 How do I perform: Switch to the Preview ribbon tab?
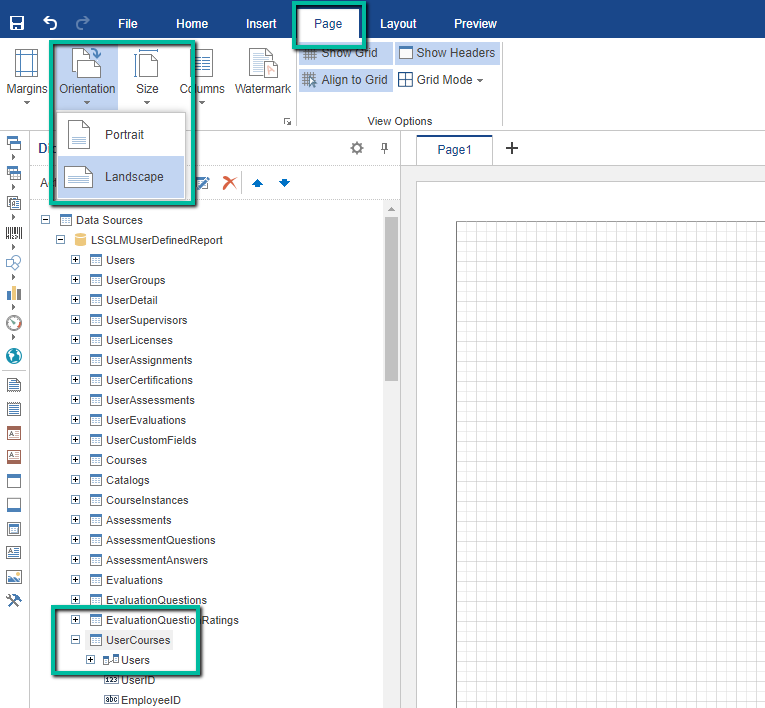click(x=475, y=23)
